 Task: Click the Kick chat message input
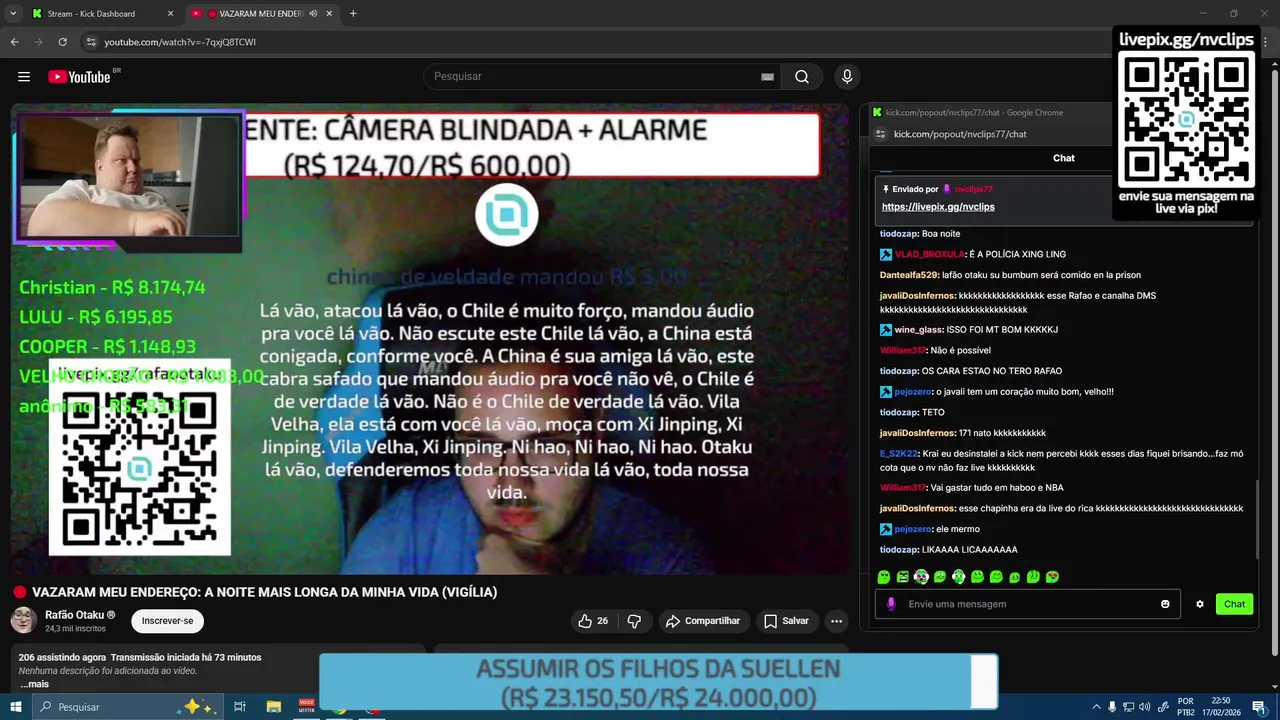click(x=1028, y=604)
